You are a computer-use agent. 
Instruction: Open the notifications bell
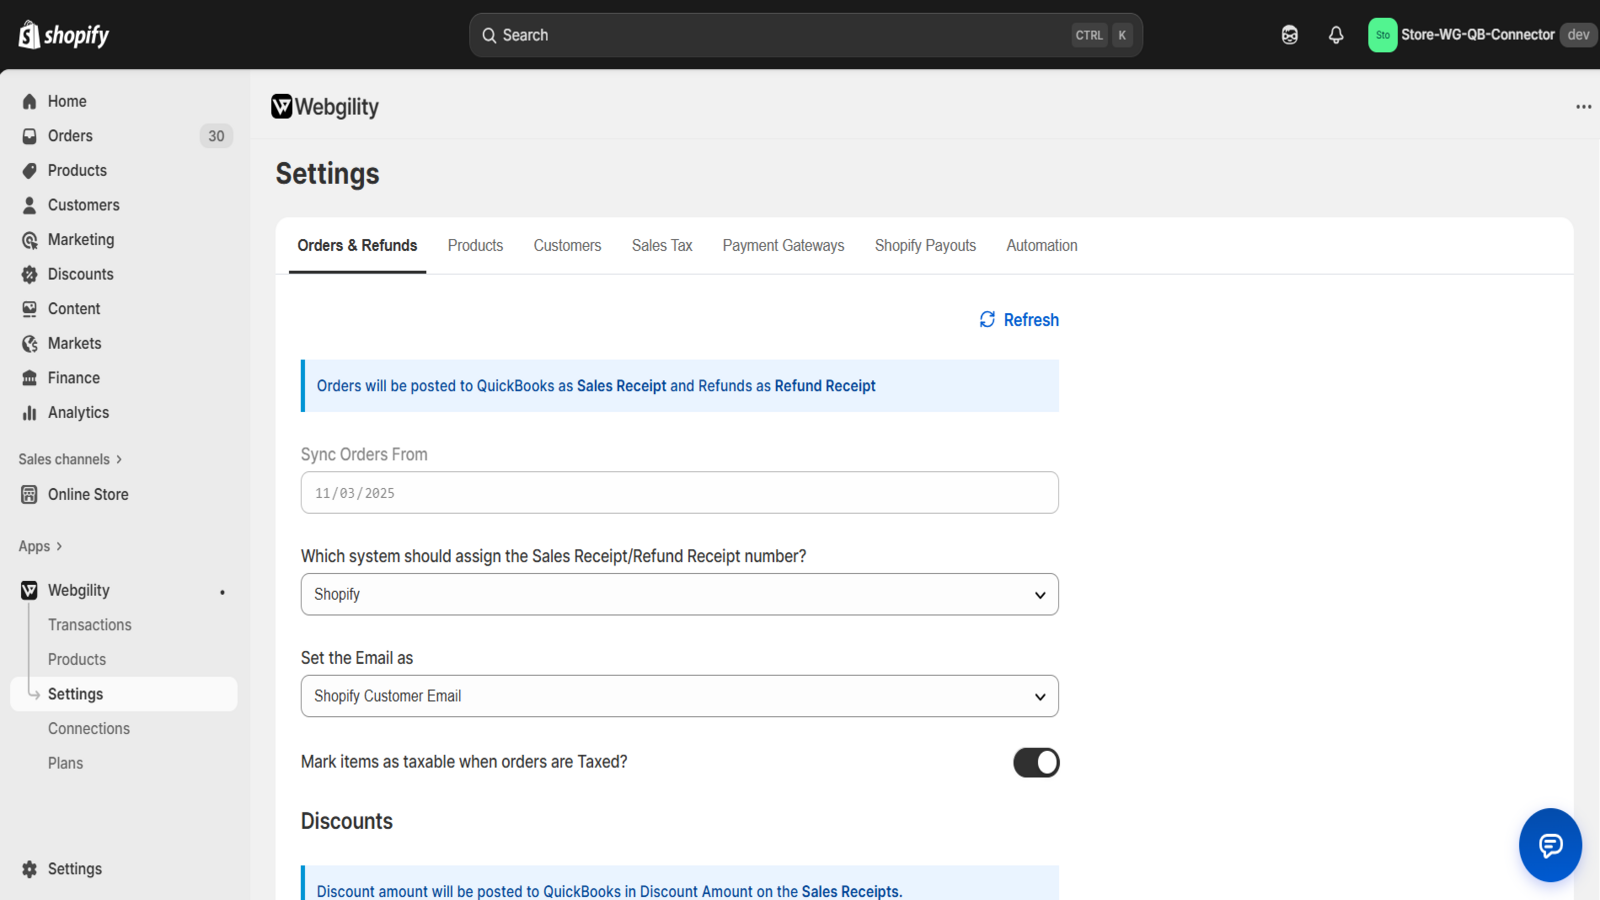[1336, 35]
